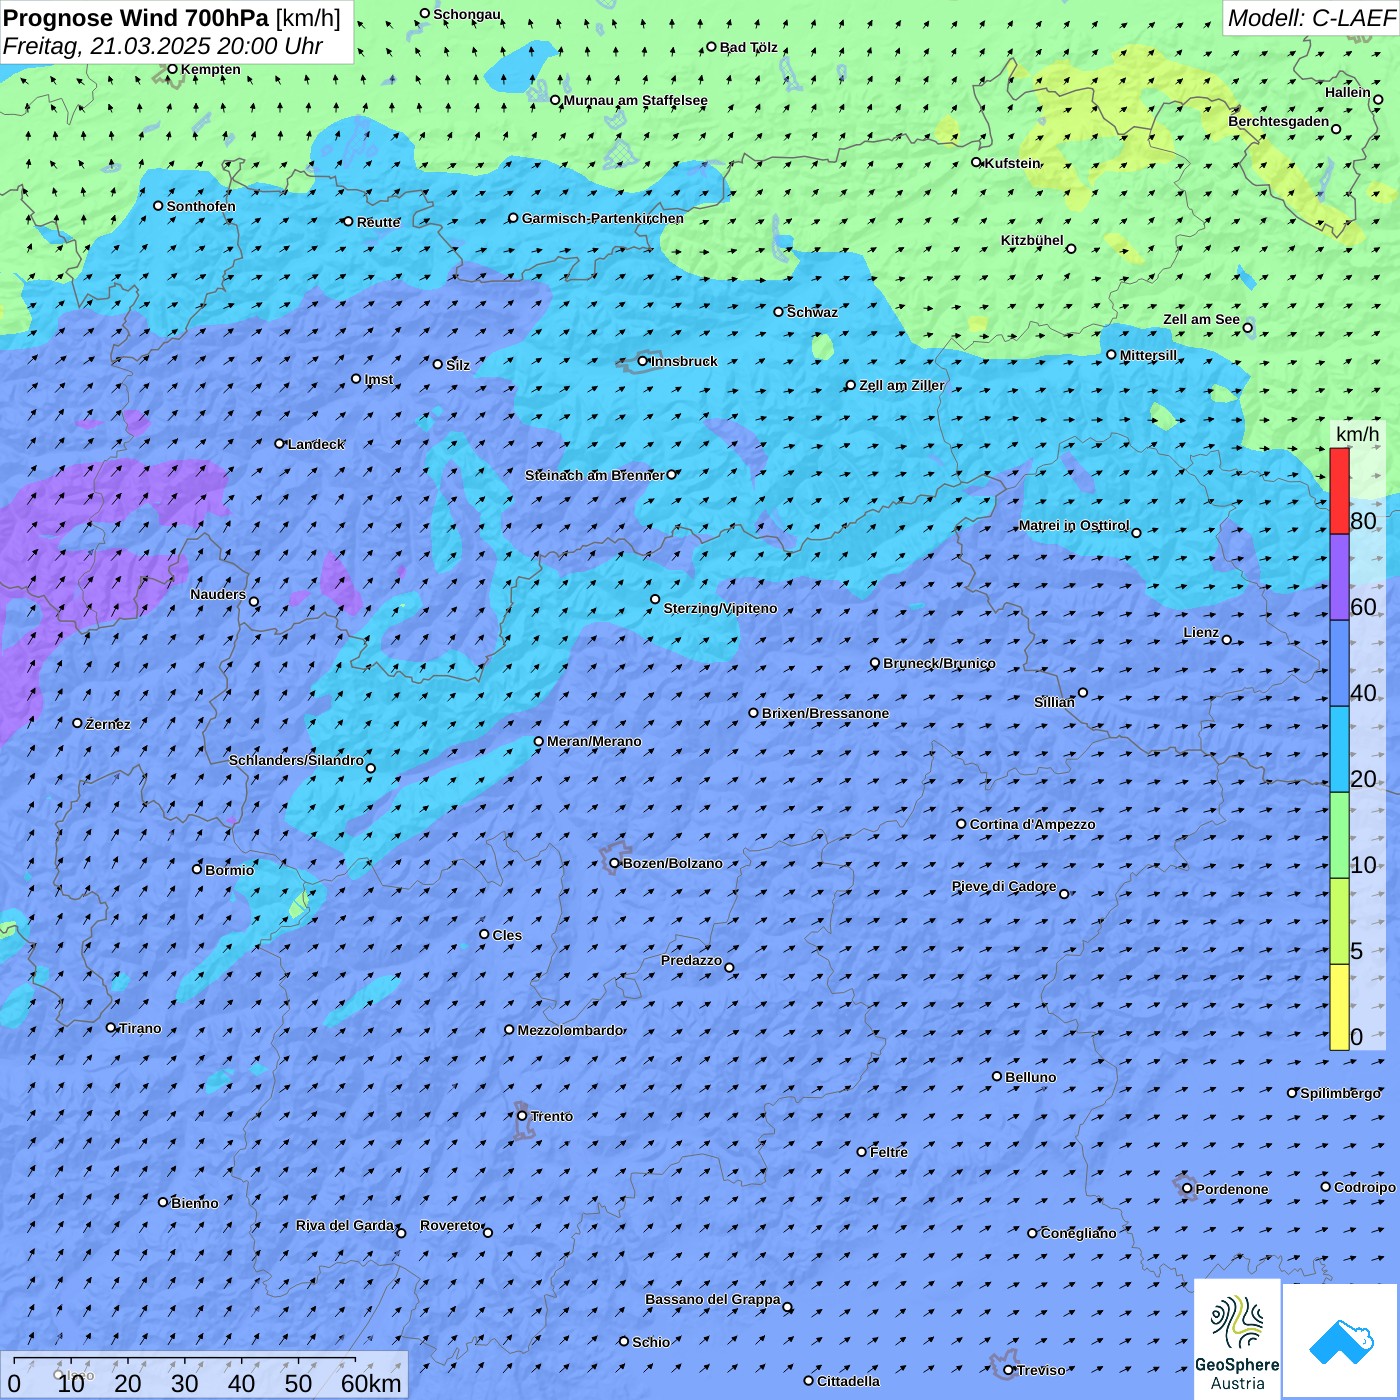Select the yellow 0–5 km/h legend swatch
This screenshot has width=1400, height=1400.
1339,1007
